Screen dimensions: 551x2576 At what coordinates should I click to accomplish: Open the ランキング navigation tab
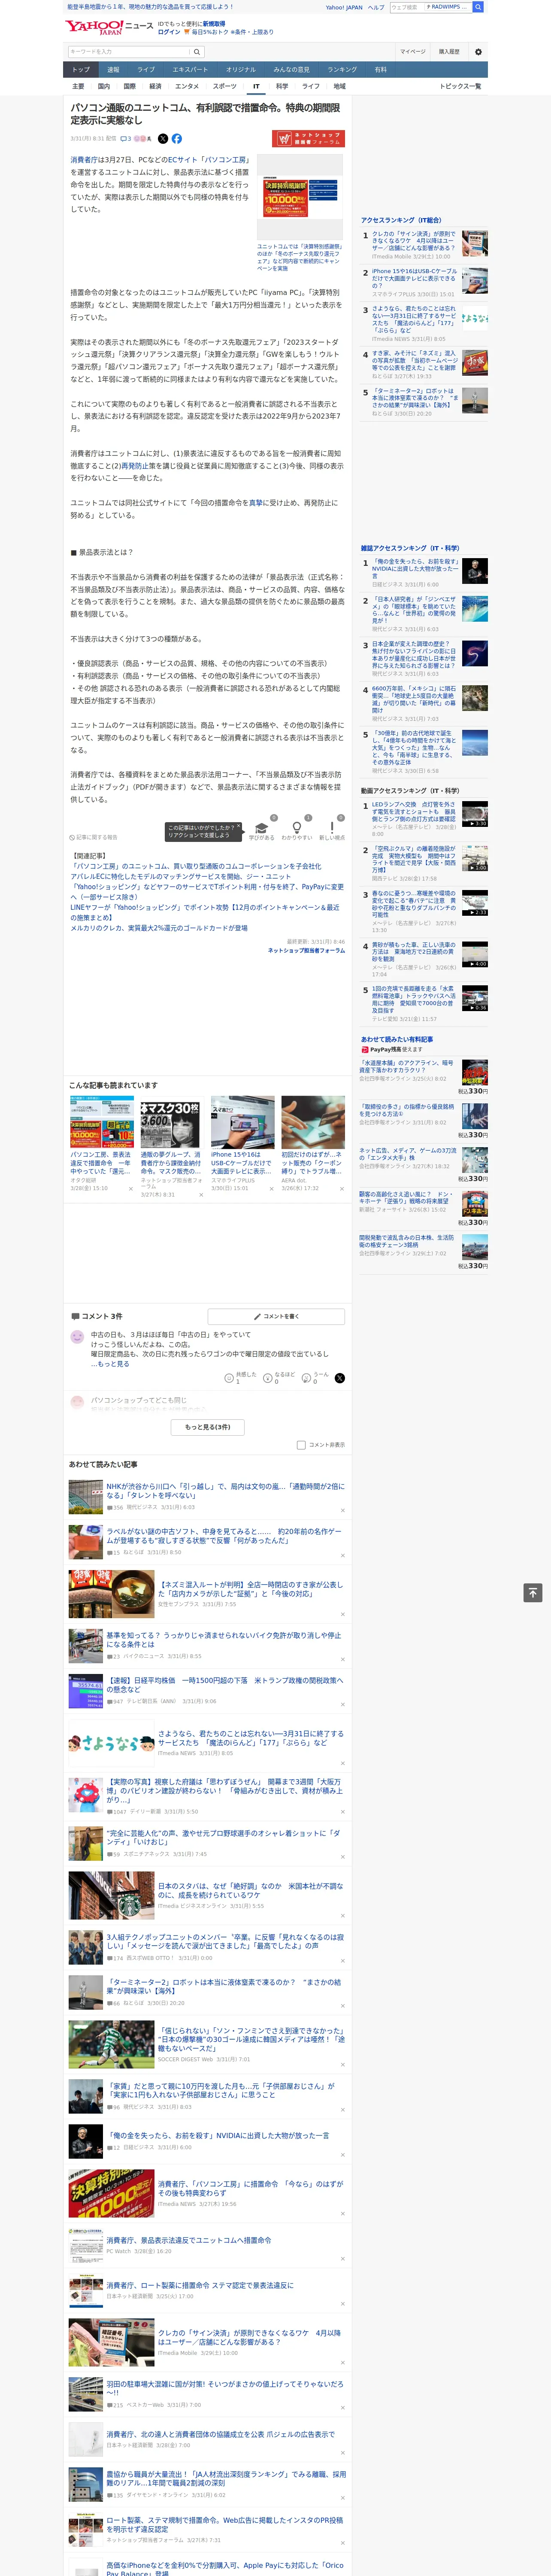coord(342,70)
